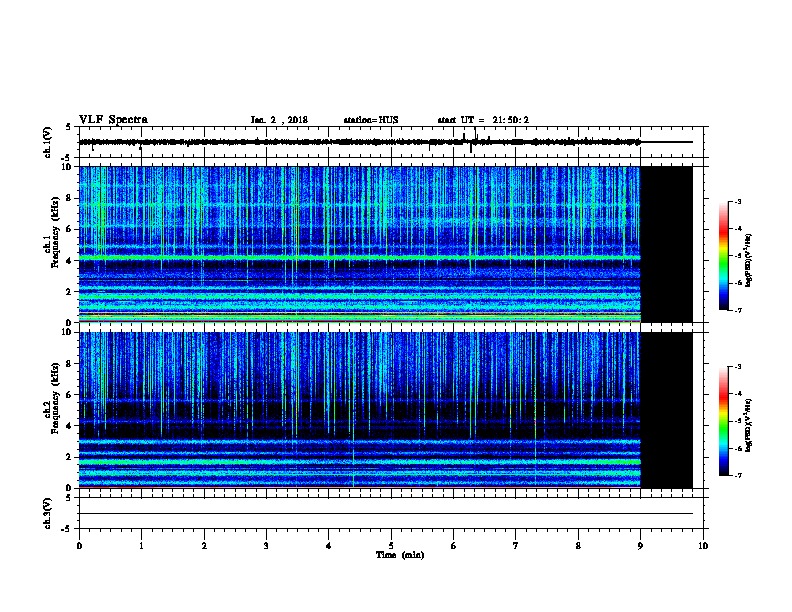Click the "ch.3(V)" axis label

(47, 513)
